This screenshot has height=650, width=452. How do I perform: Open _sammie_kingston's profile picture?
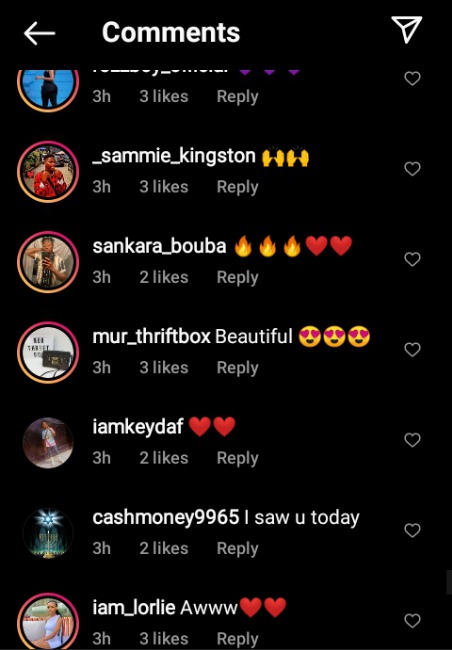tap(48, 172)
